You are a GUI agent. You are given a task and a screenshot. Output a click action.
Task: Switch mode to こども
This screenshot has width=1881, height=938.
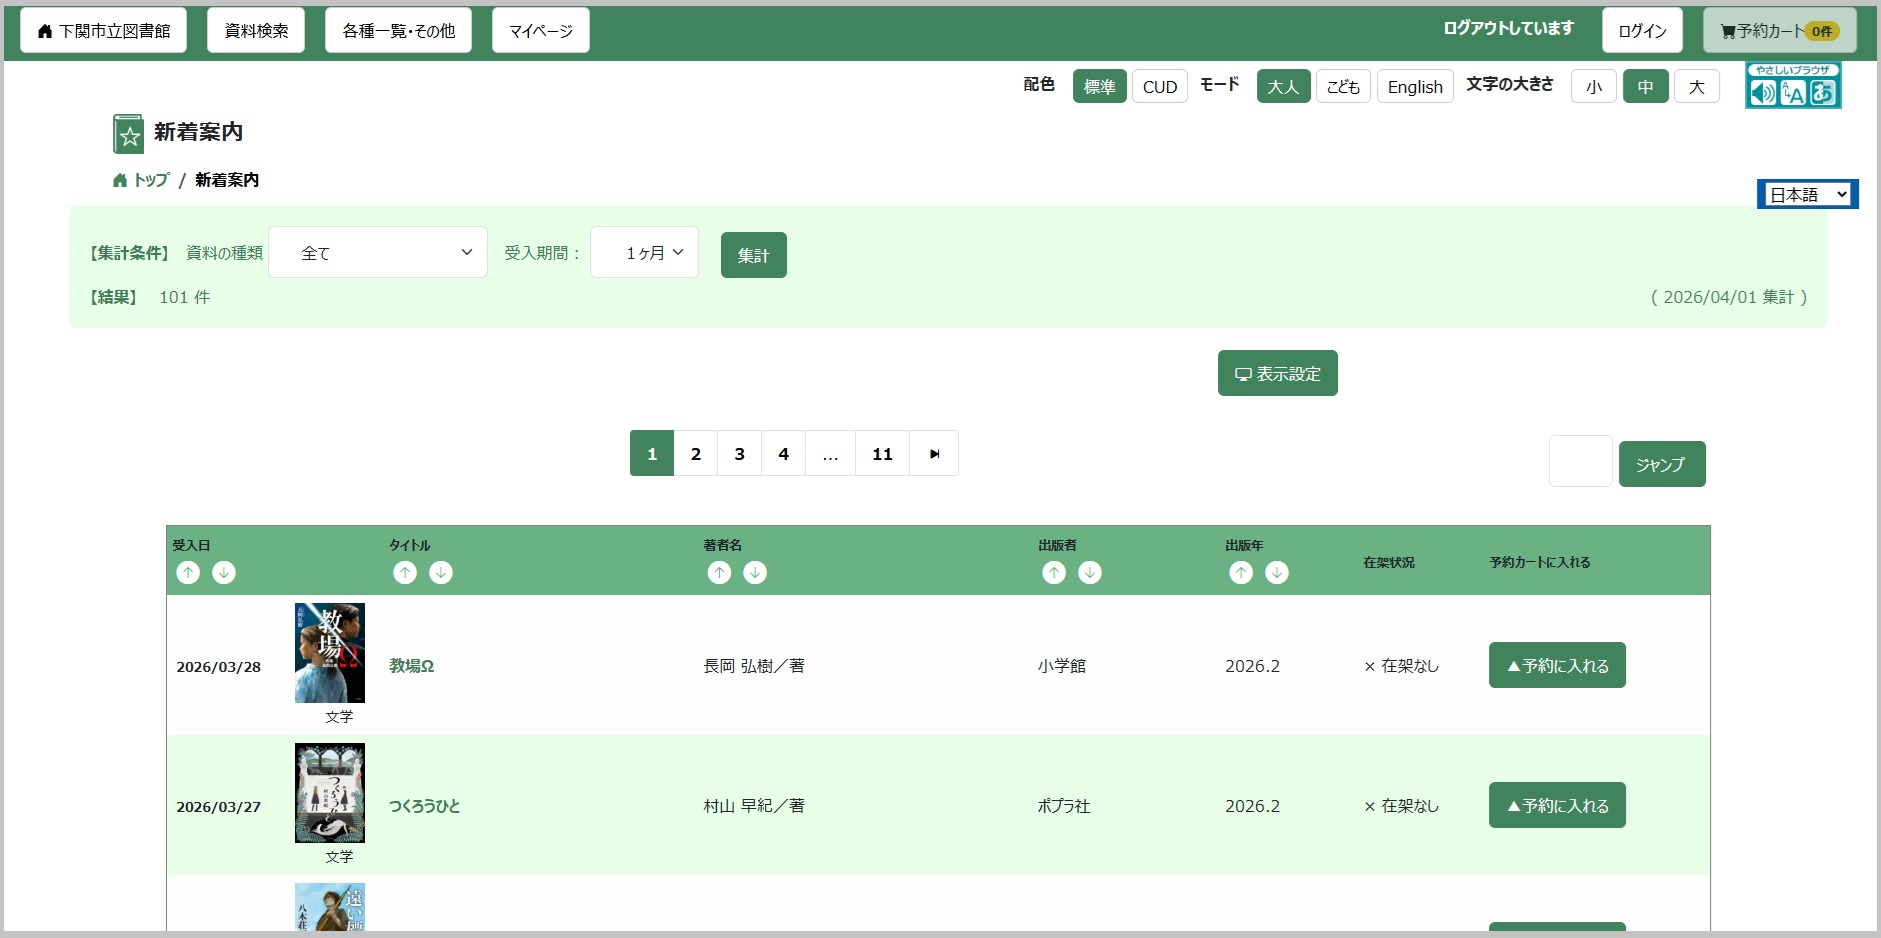1342,87
